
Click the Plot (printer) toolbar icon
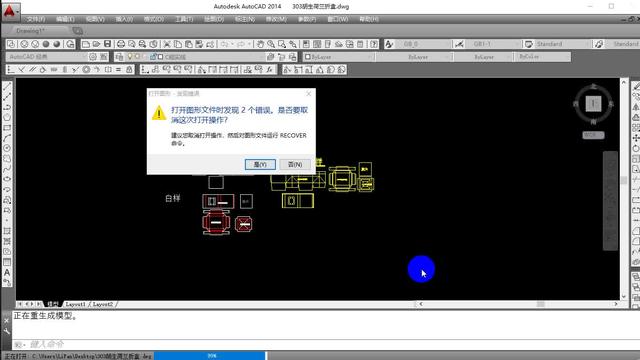[121, 44]
